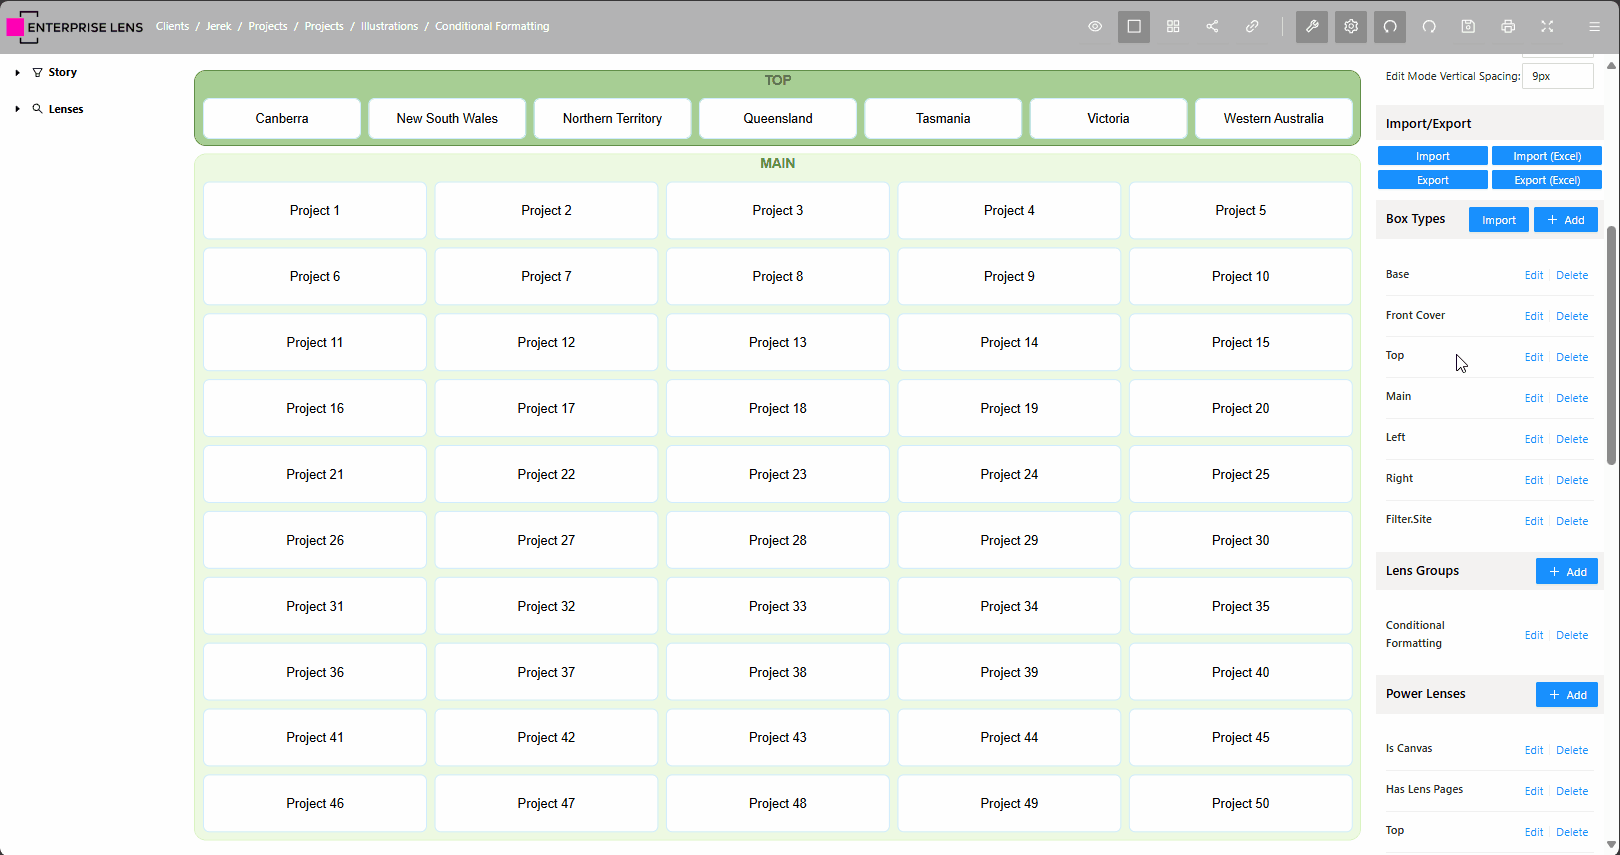
Task: Add a new Lens Group
Action: (1566, 572)
